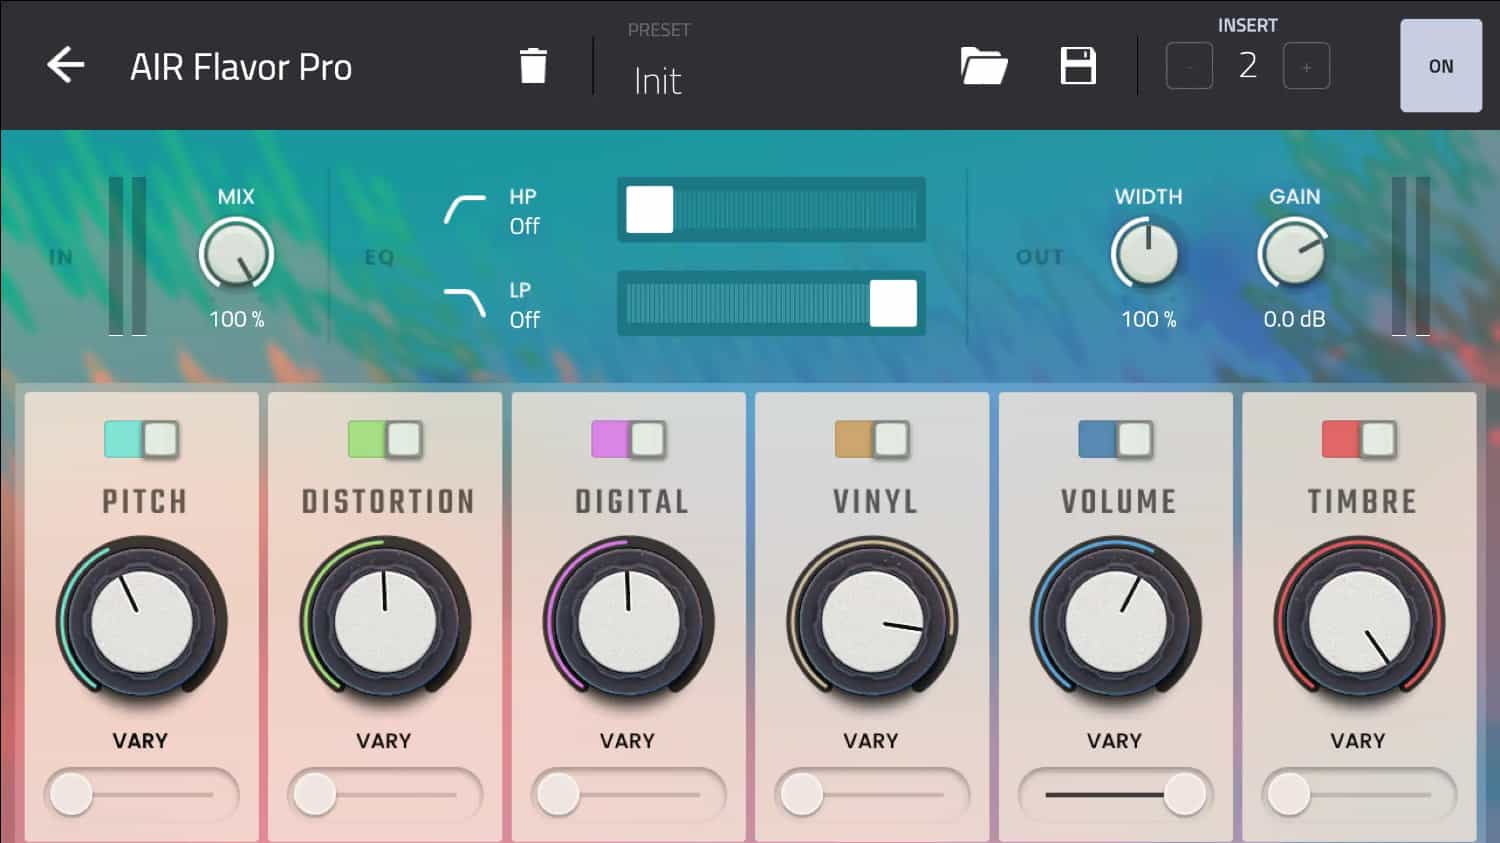Click the MIX value 100 %

[237, 319]
